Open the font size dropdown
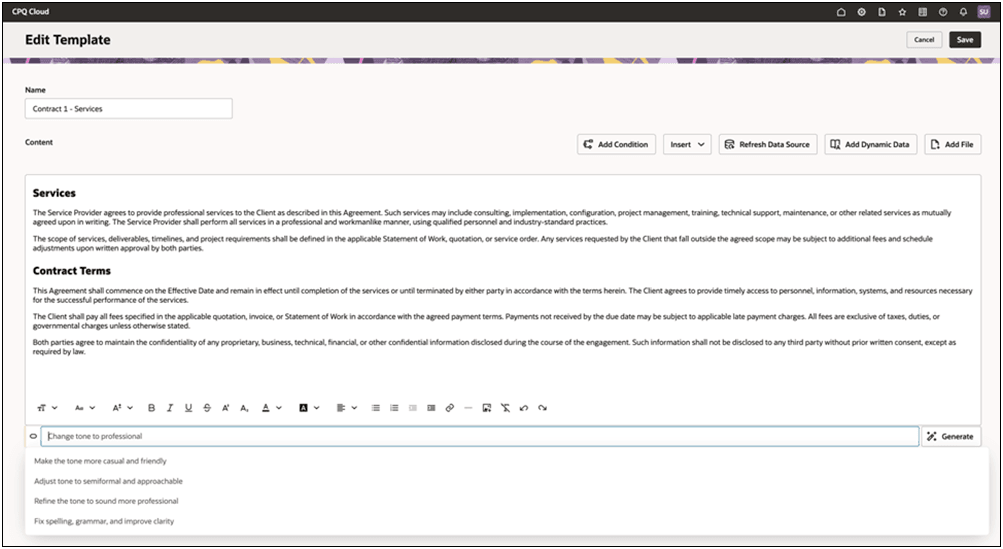This screenshot has height=549, width=1003. click(123, 408)
